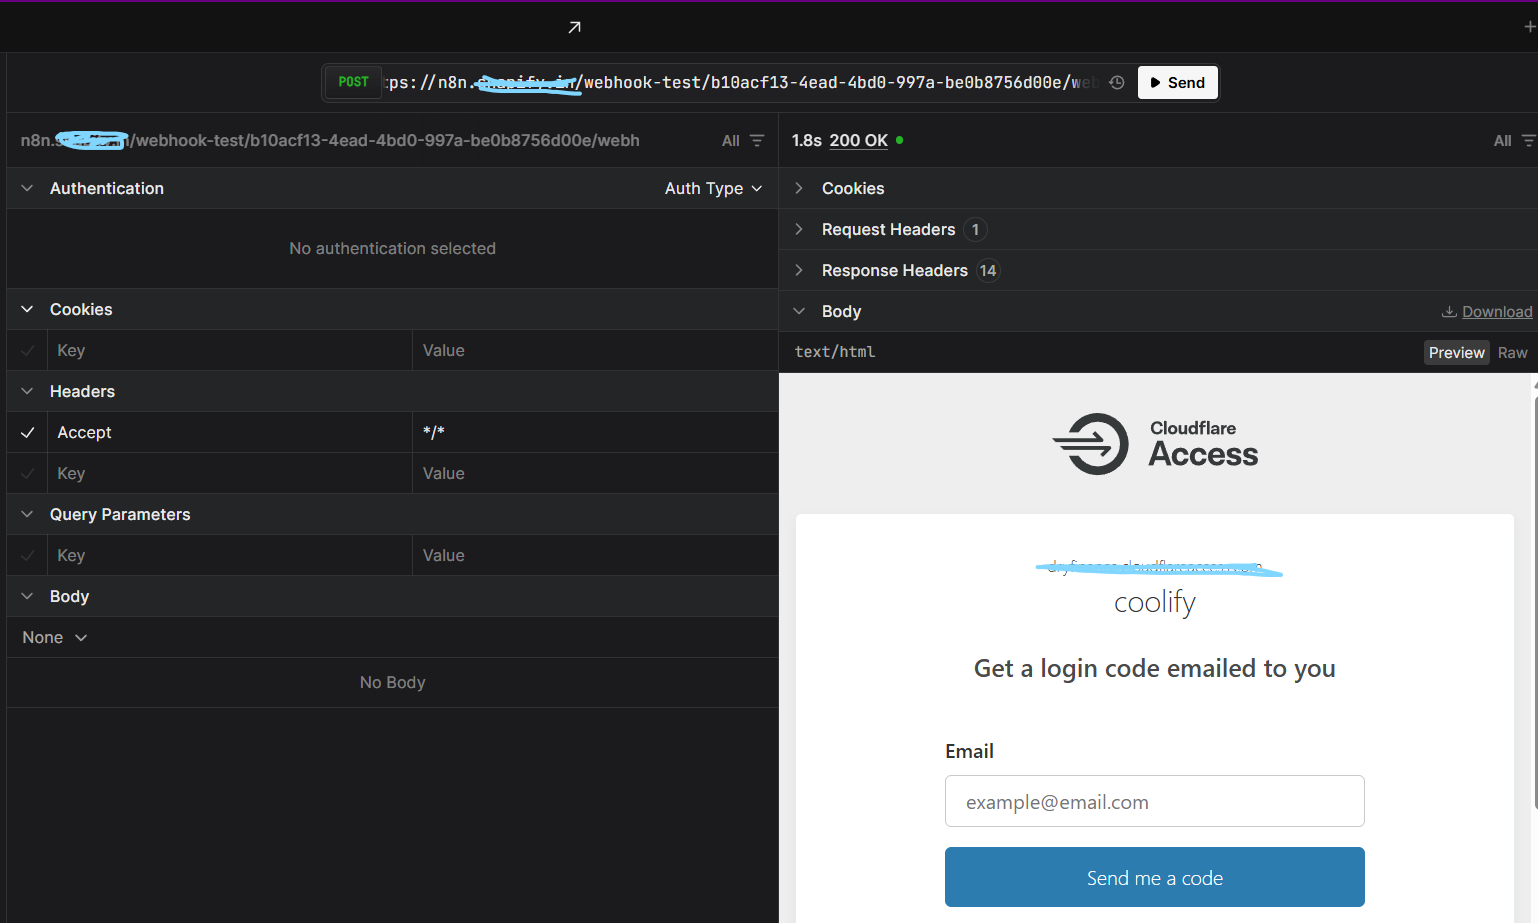Open request history clock icon
1538x923 pixels.
[1117, 83]
